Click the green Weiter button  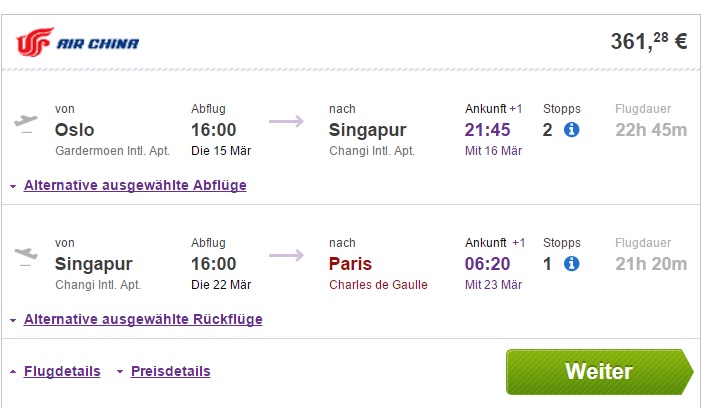[600, 372]
